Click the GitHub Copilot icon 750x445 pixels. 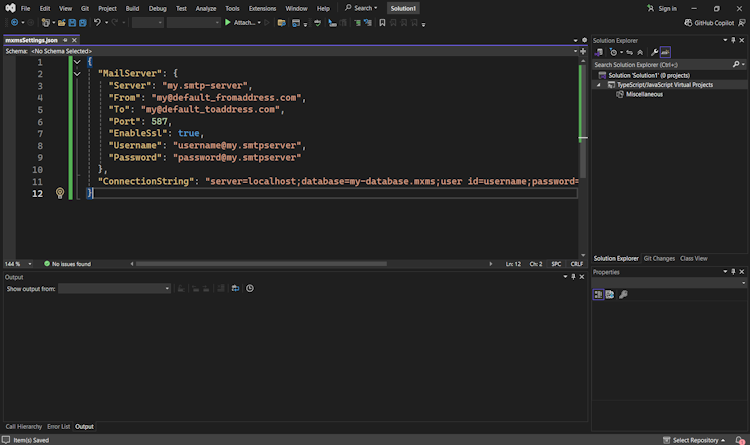click(687, 21)
